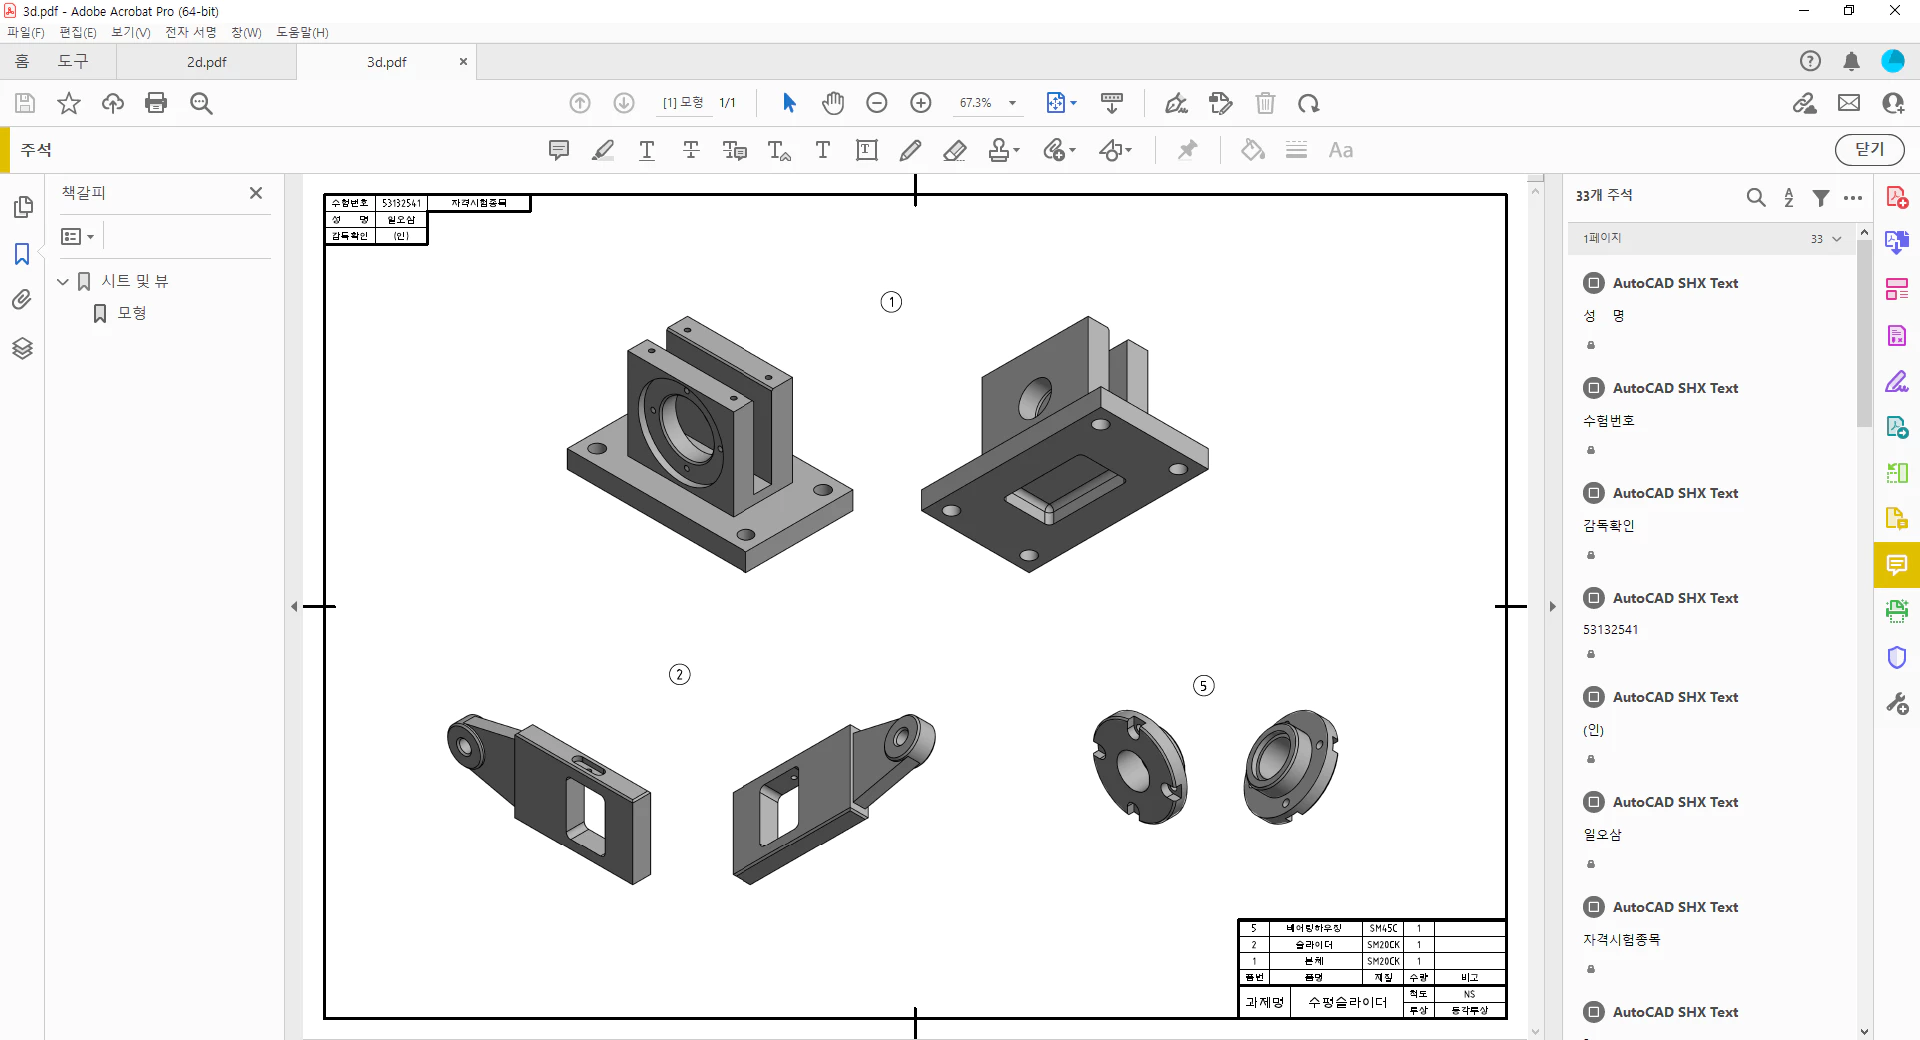1920x1040 pixels.
Task: Click the pin tool icon
Action: (x=1187, y=150)
